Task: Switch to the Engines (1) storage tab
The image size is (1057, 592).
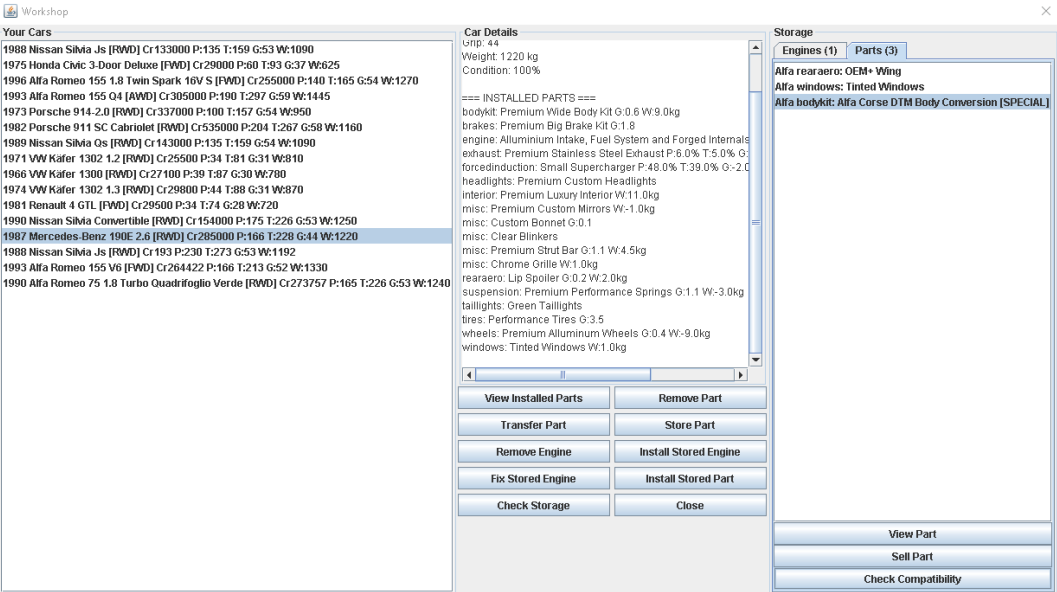Action: pyautogui.click(x=809, y=51)
